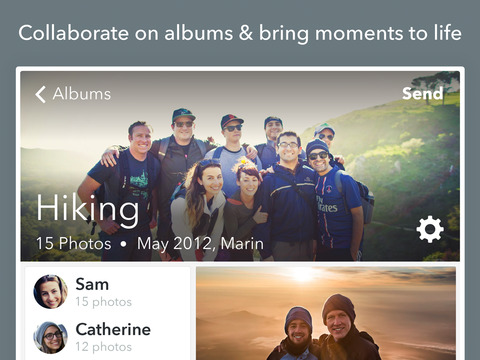Viewport: 480px width, 360px height.
Task: Tap the tree on the hillside near Send
Action: point(433,85)
